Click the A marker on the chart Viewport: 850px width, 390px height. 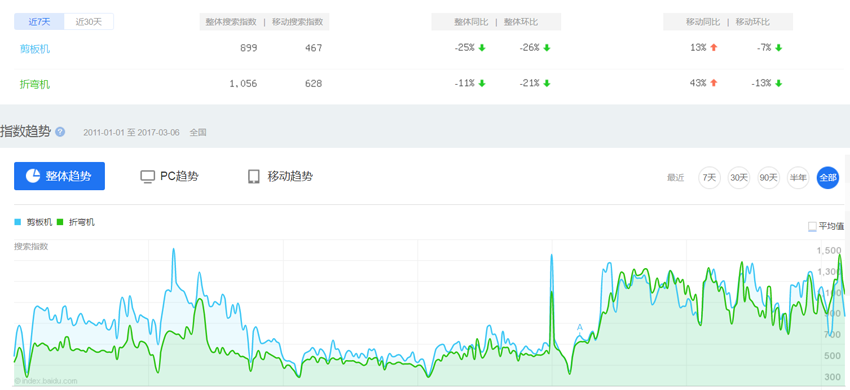[579, 327]
